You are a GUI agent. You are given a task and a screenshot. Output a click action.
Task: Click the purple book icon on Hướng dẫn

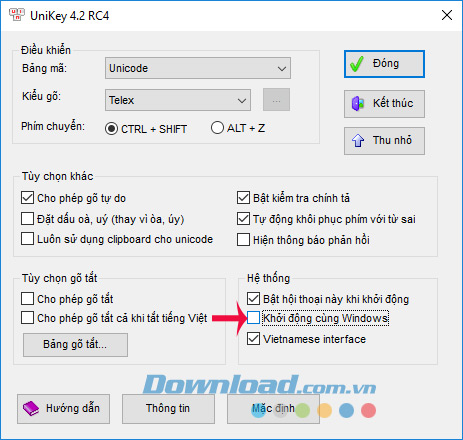(x=31, y=409)
